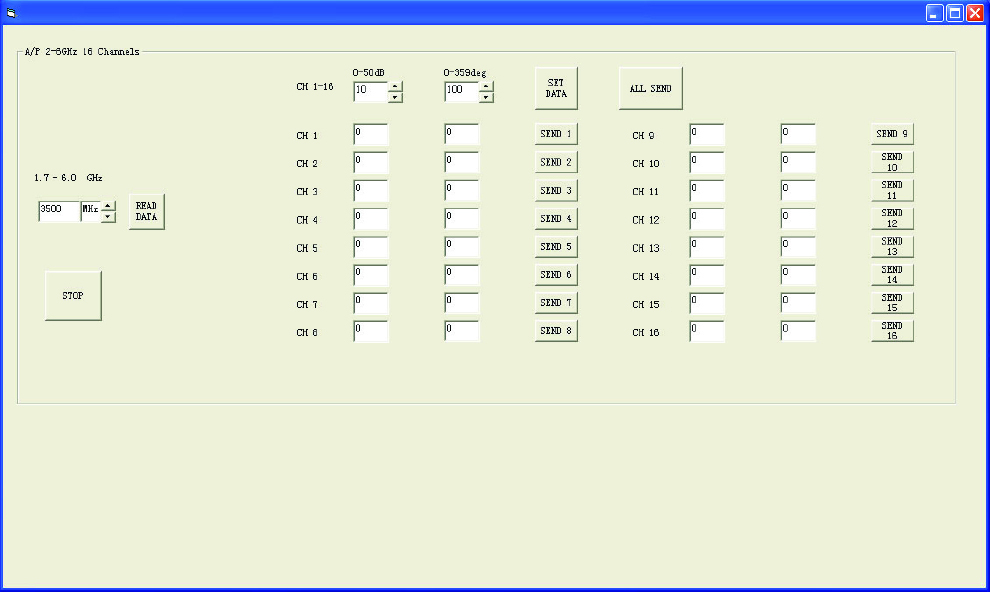This screenshot has width=990, height=592.
Task: Select the CH 1 attenuation input field
Action: (x=371, y=134)
